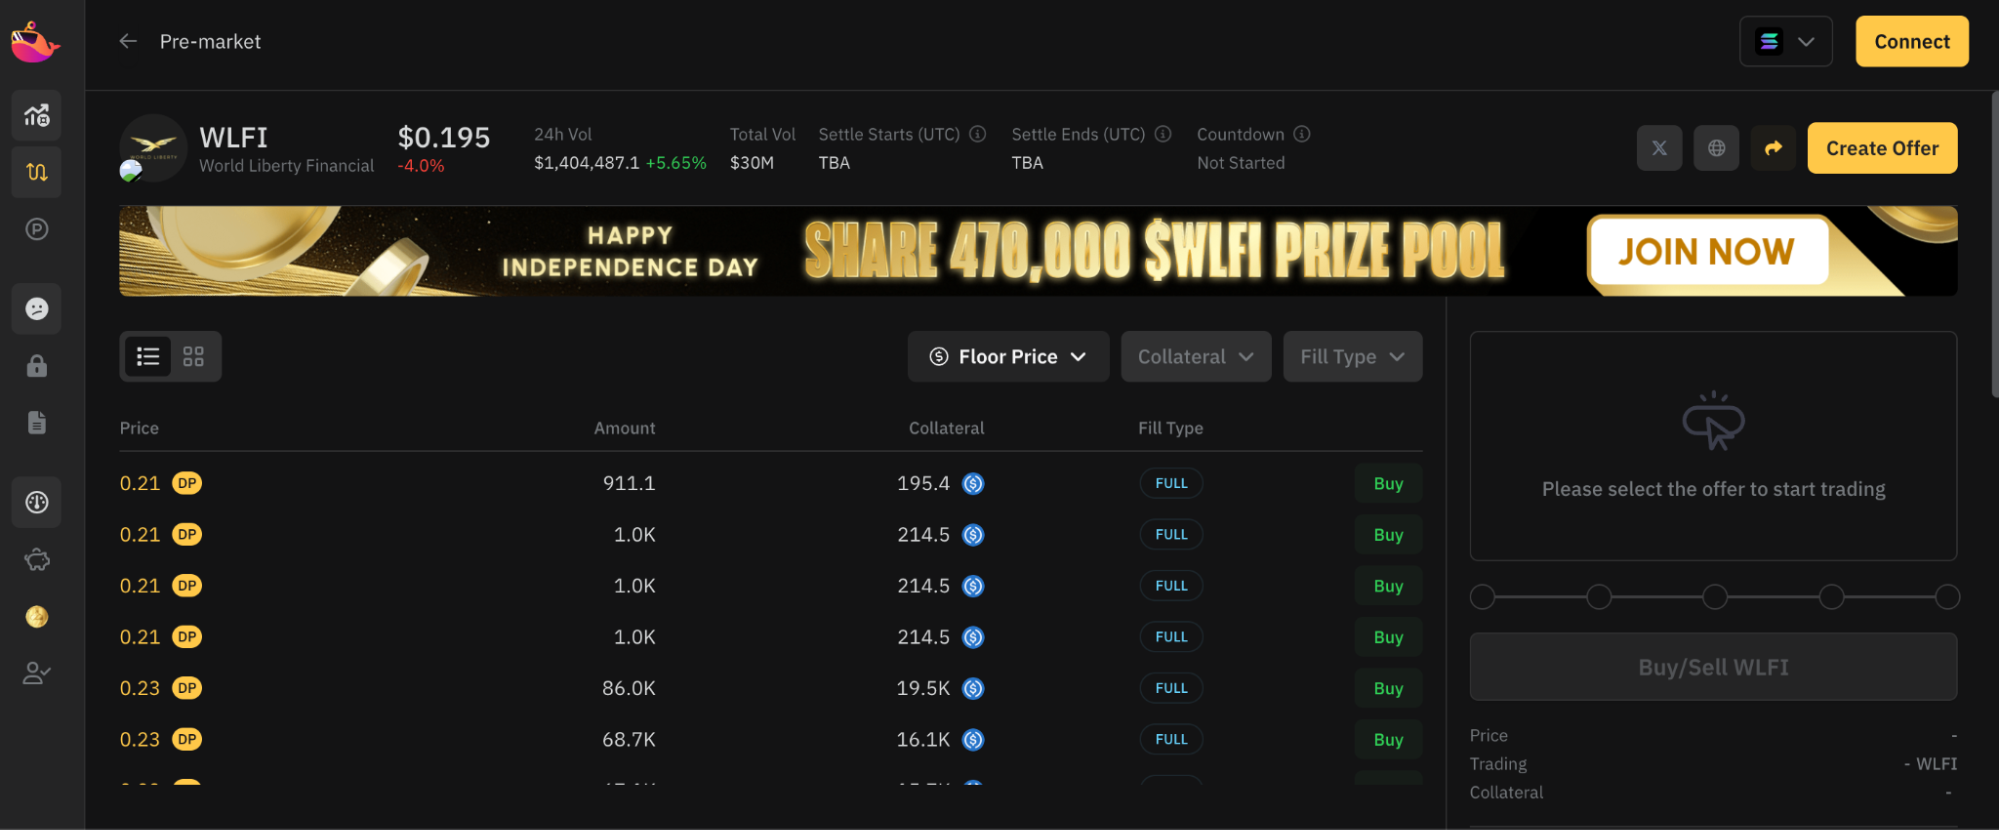Screen dimensions: 1999x830
Task: Share WLFI market with arrow icon
Action: [x=1773, y=148]
